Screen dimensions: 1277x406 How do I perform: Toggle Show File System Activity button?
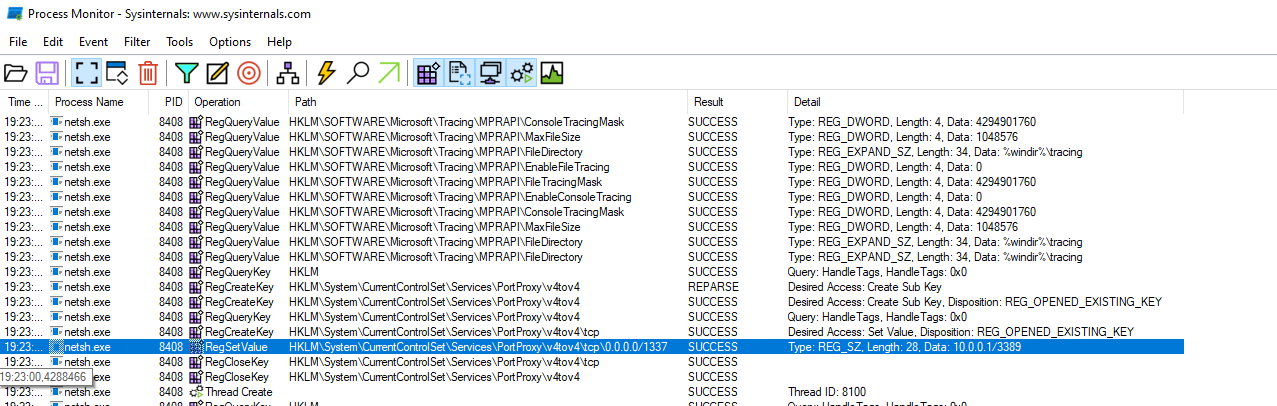click(459, 73)
